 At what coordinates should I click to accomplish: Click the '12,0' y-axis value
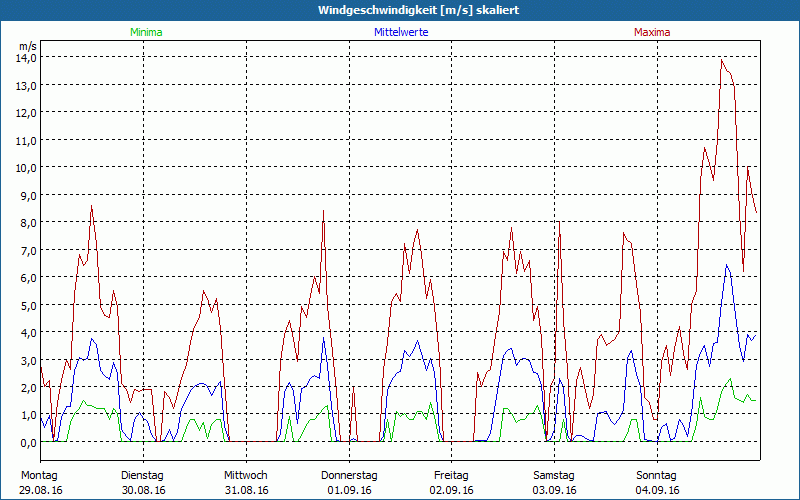coord(28,113)
